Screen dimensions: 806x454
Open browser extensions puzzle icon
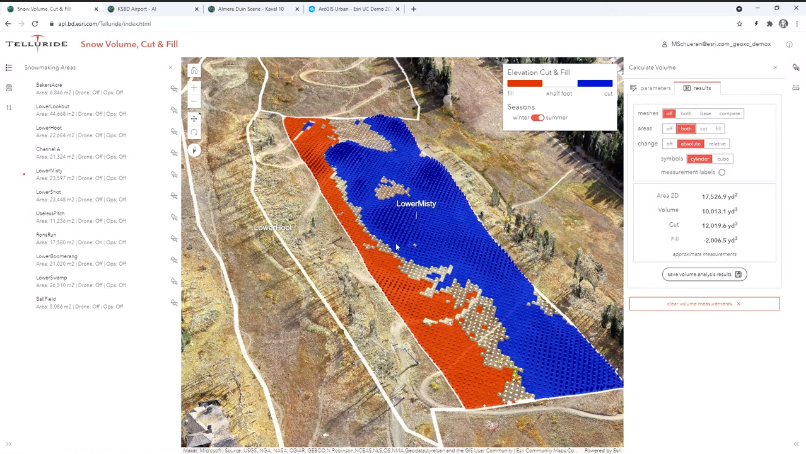point(770,24)
